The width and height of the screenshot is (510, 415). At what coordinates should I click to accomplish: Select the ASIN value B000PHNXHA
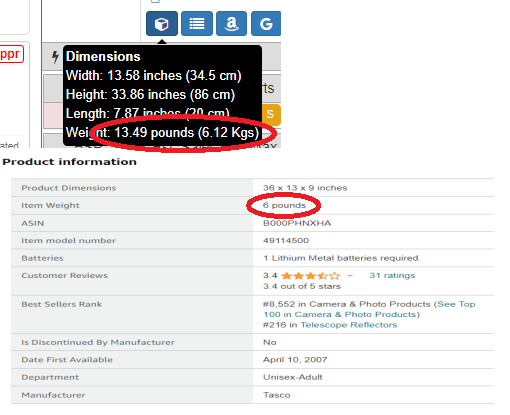tap(297, 223)
